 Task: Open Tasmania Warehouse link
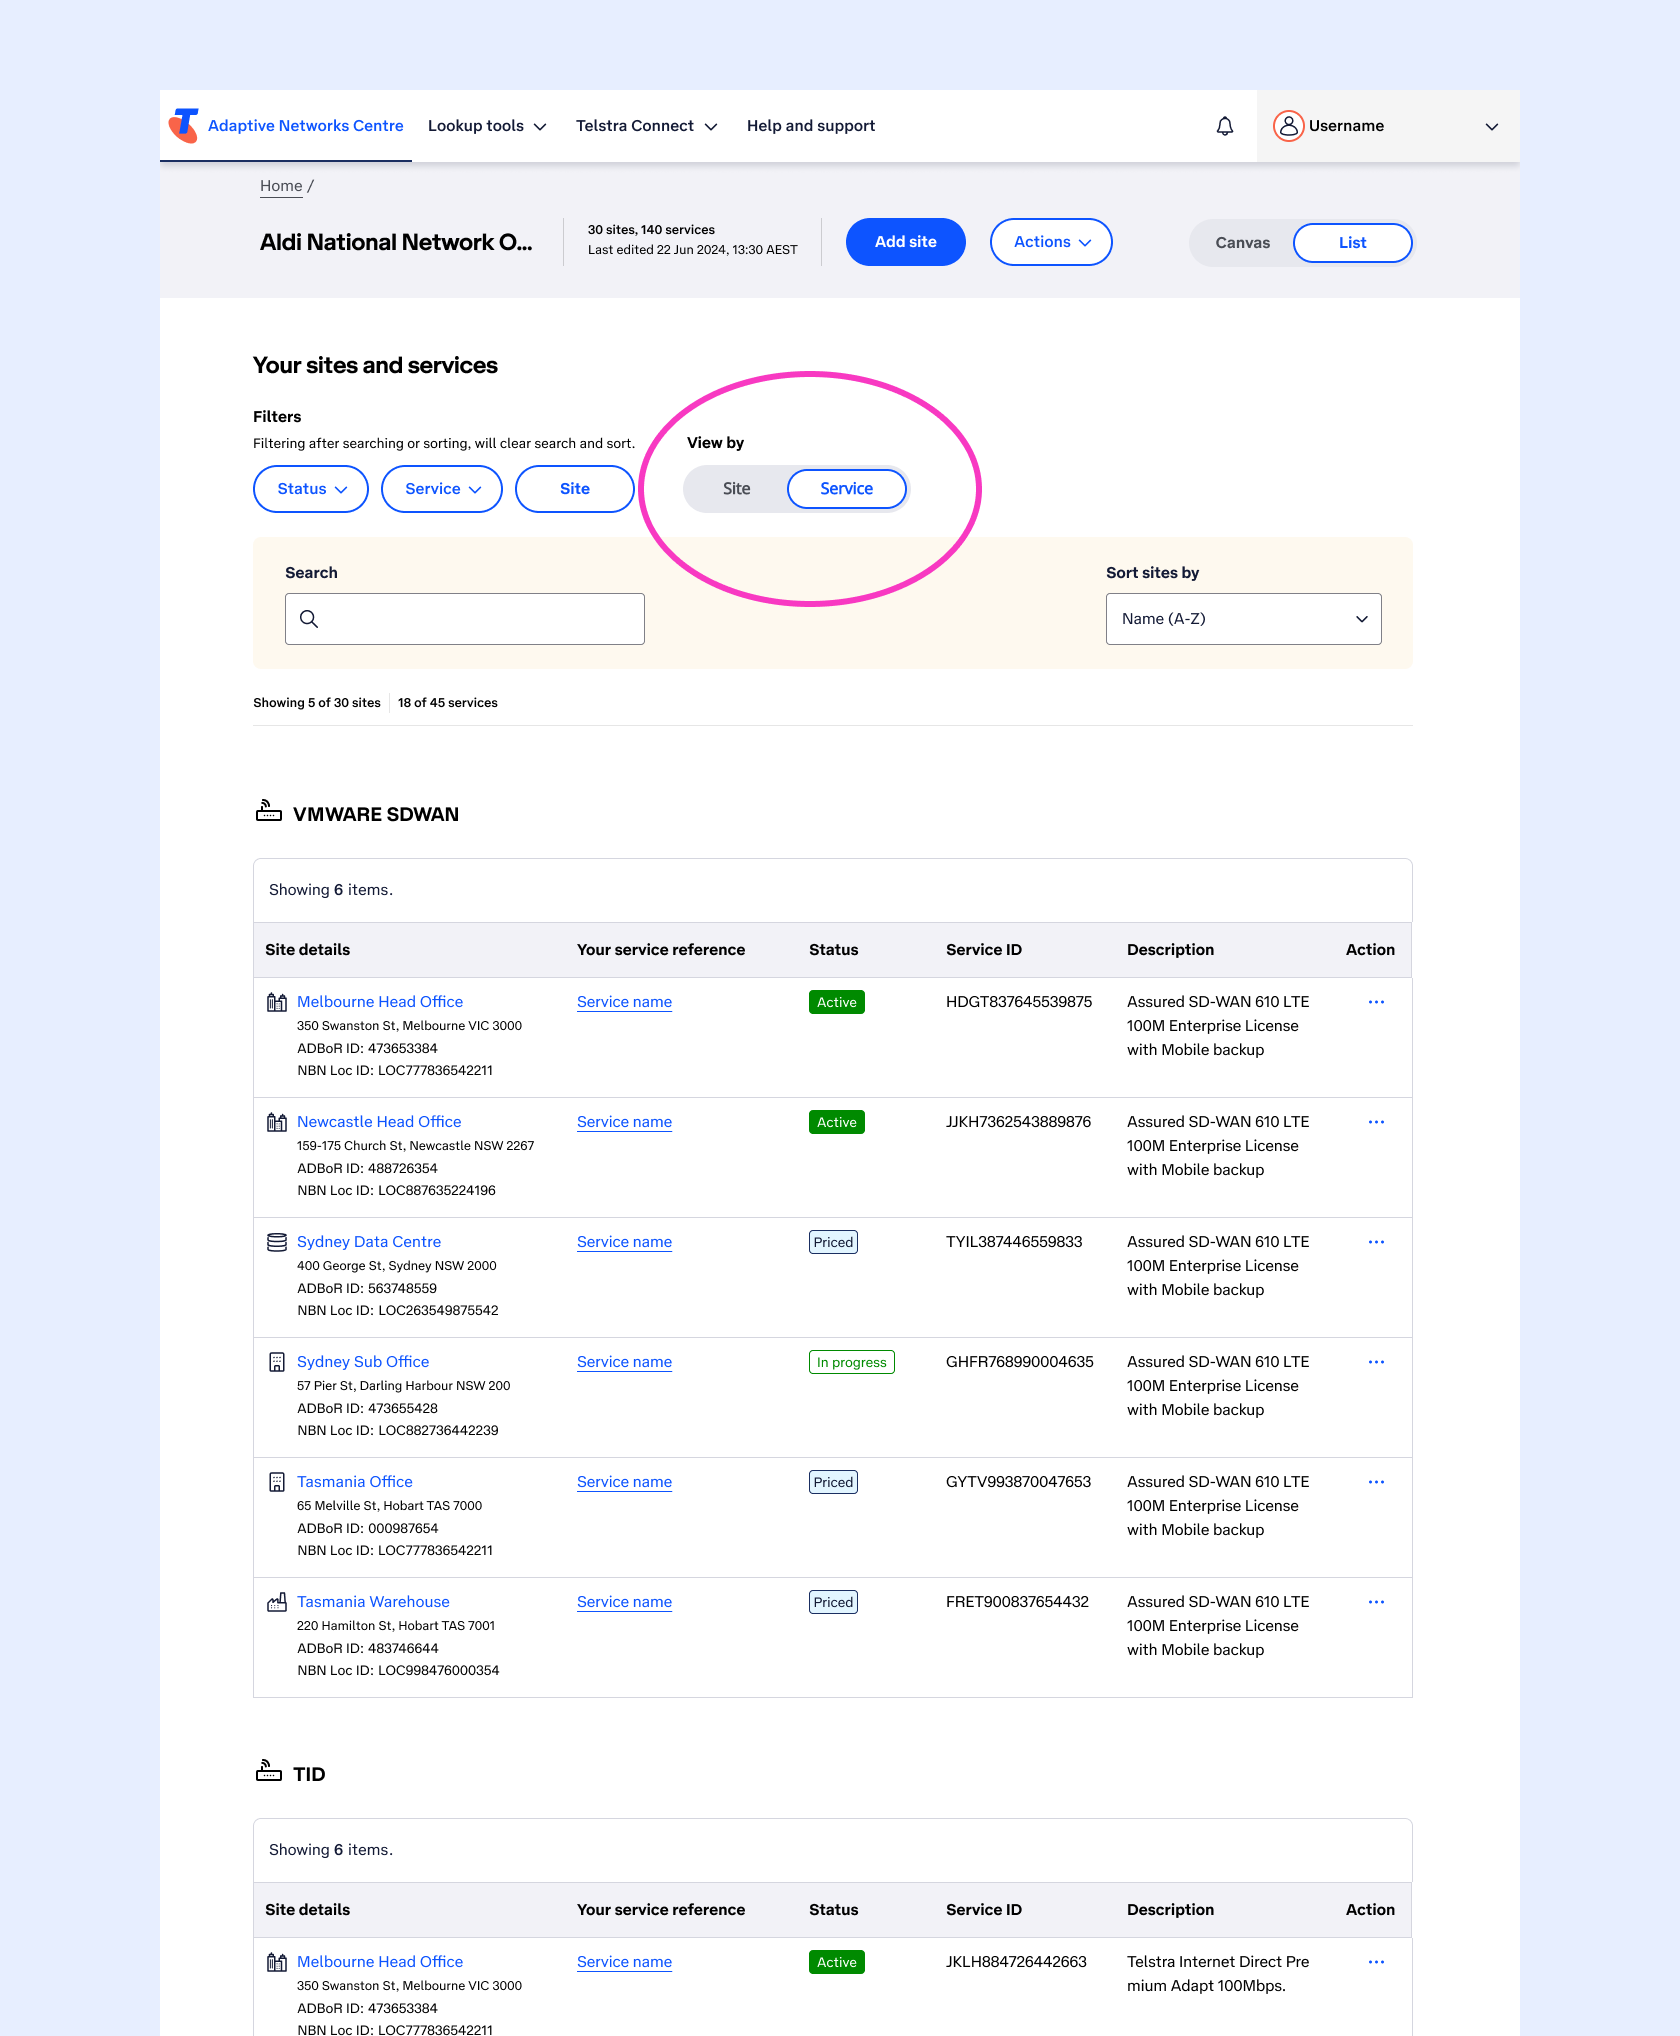coord(373,1602)
